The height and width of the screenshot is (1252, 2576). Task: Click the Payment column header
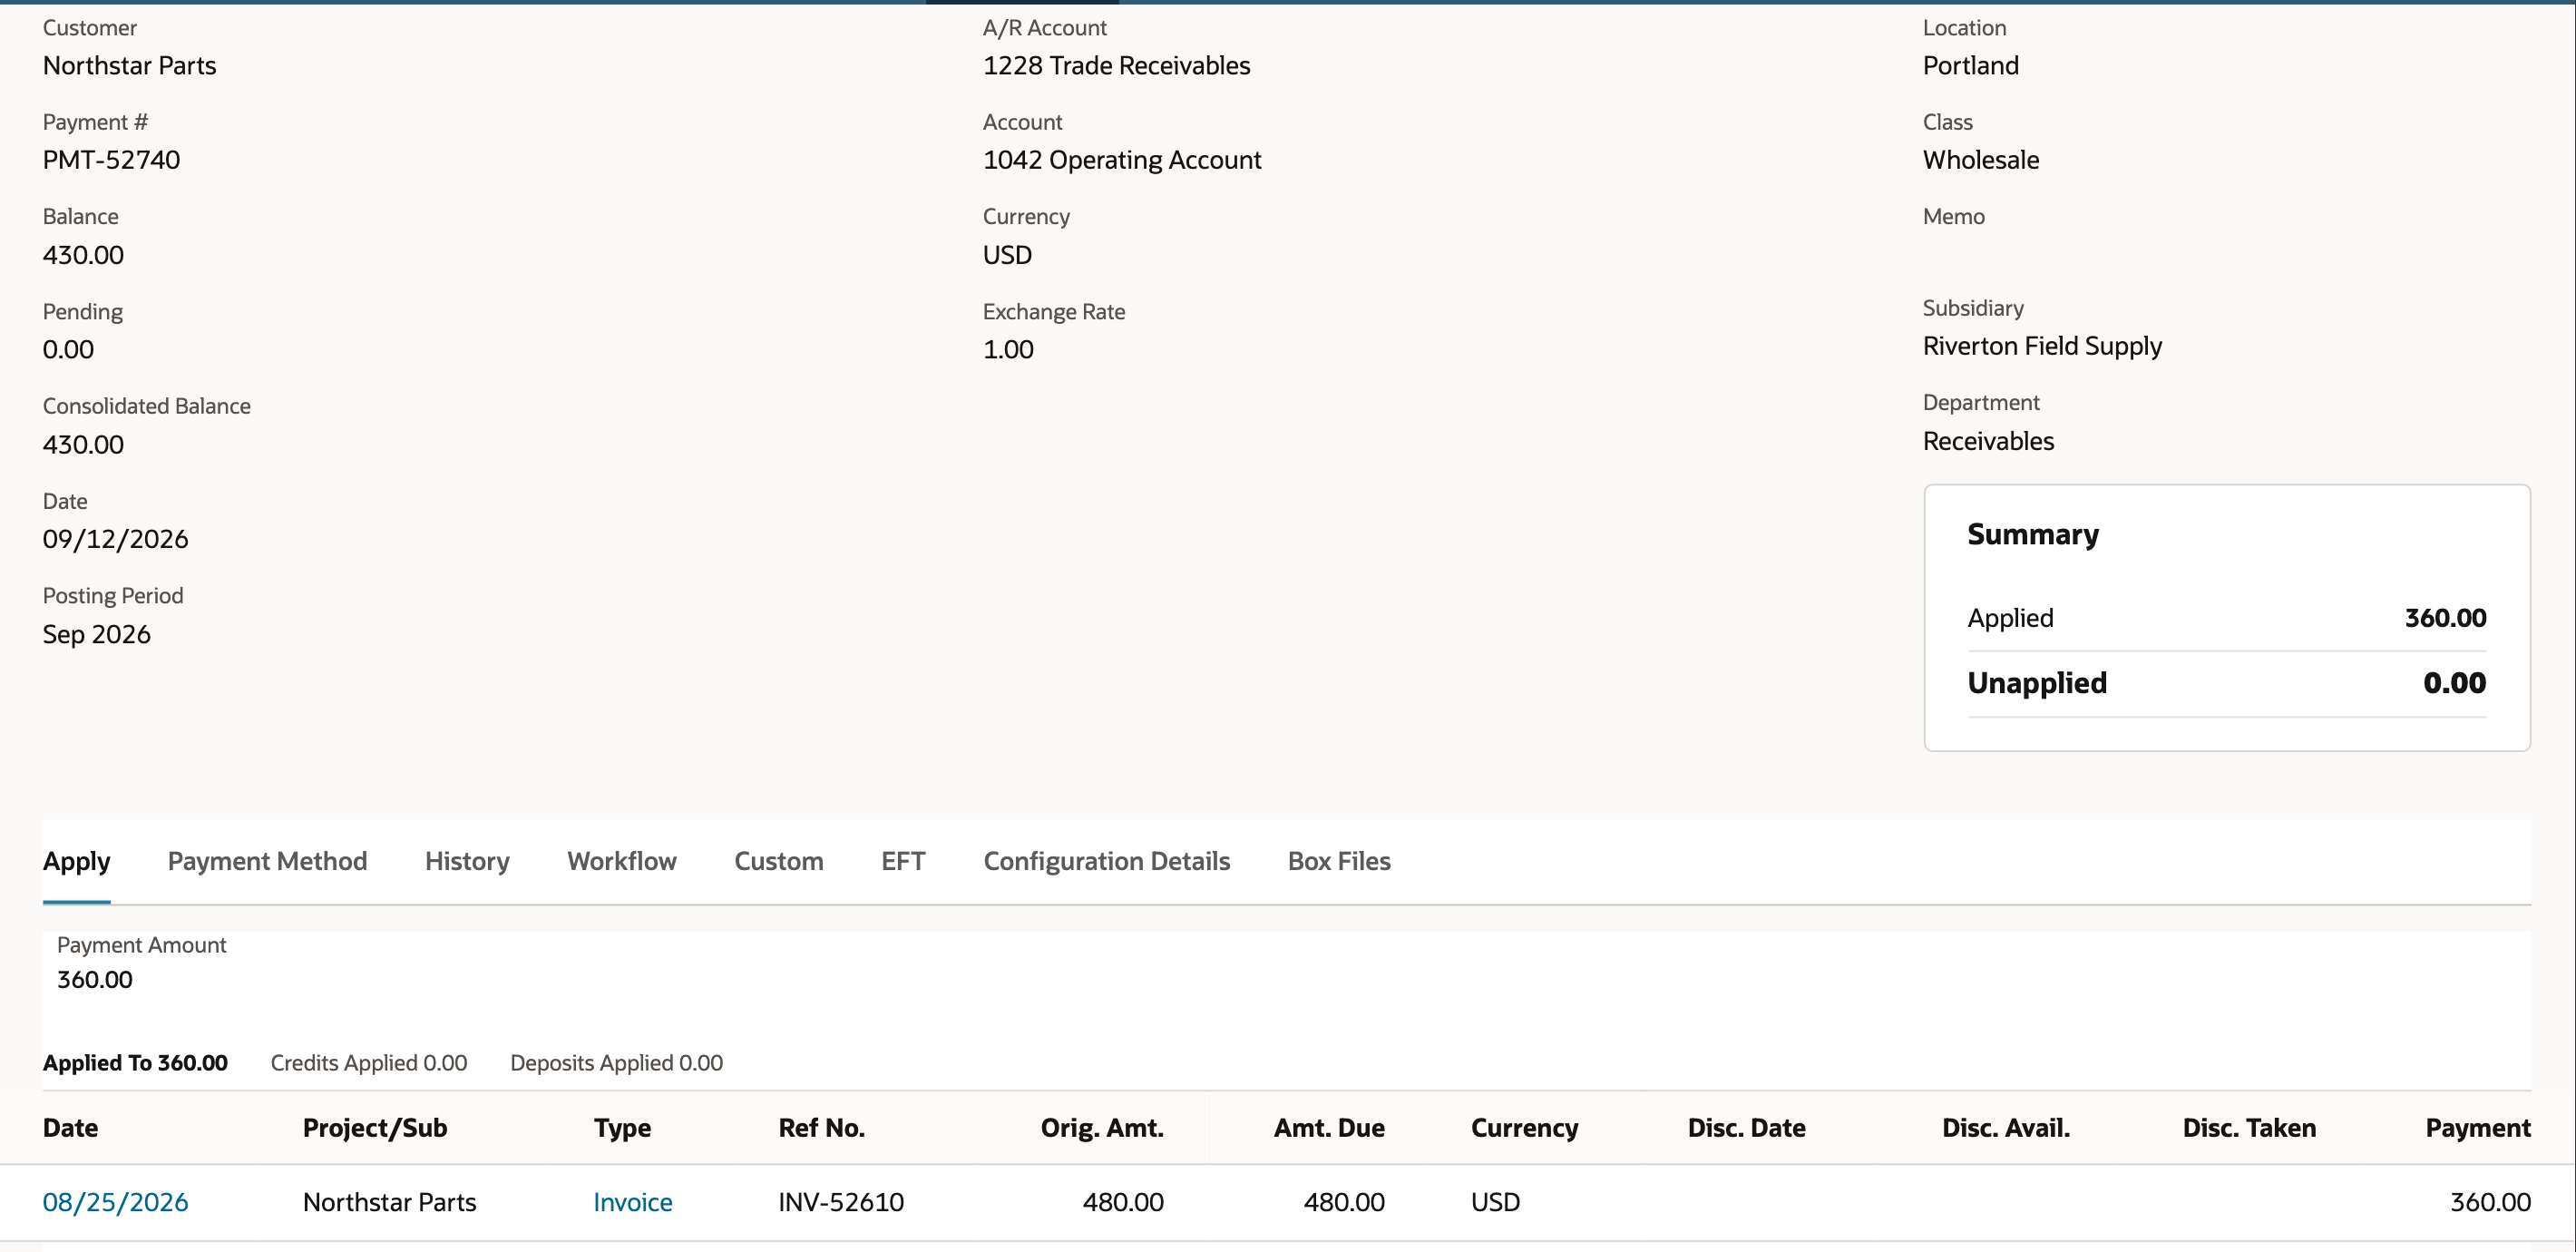(x=2478, y=1128)
